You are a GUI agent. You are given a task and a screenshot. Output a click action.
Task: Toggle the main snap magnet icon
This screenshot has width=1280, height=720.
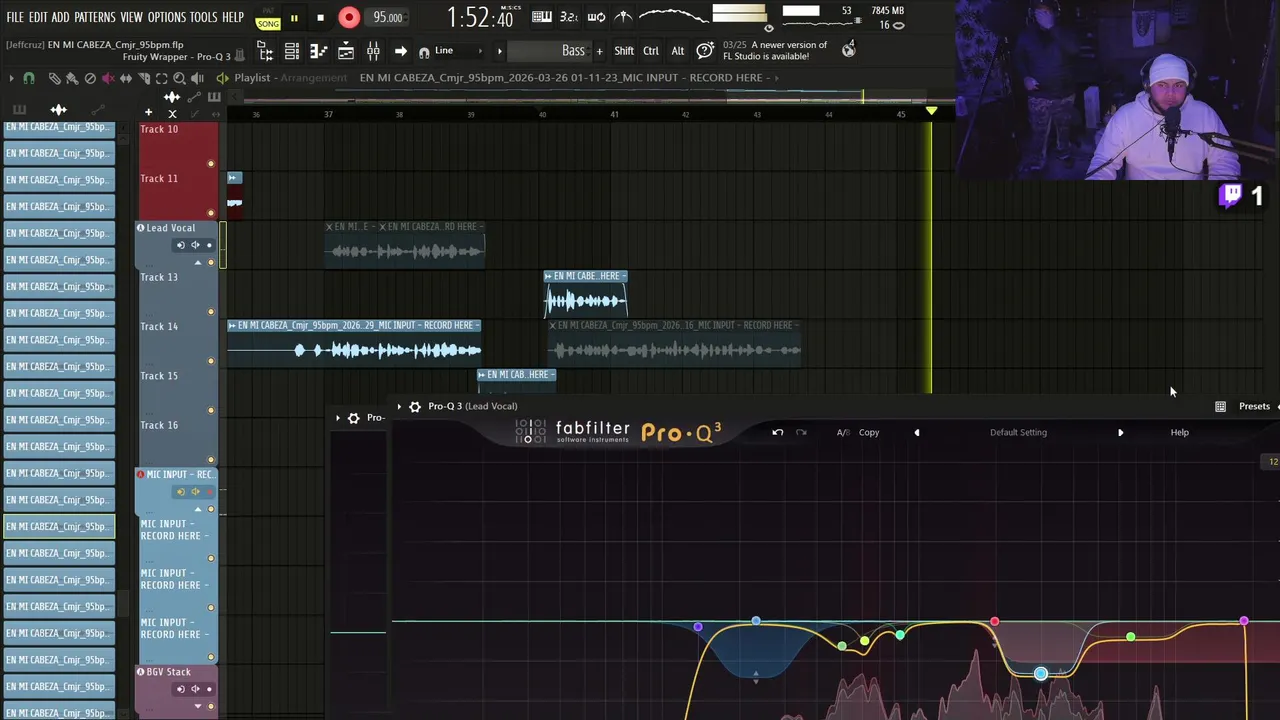(424, 52)
